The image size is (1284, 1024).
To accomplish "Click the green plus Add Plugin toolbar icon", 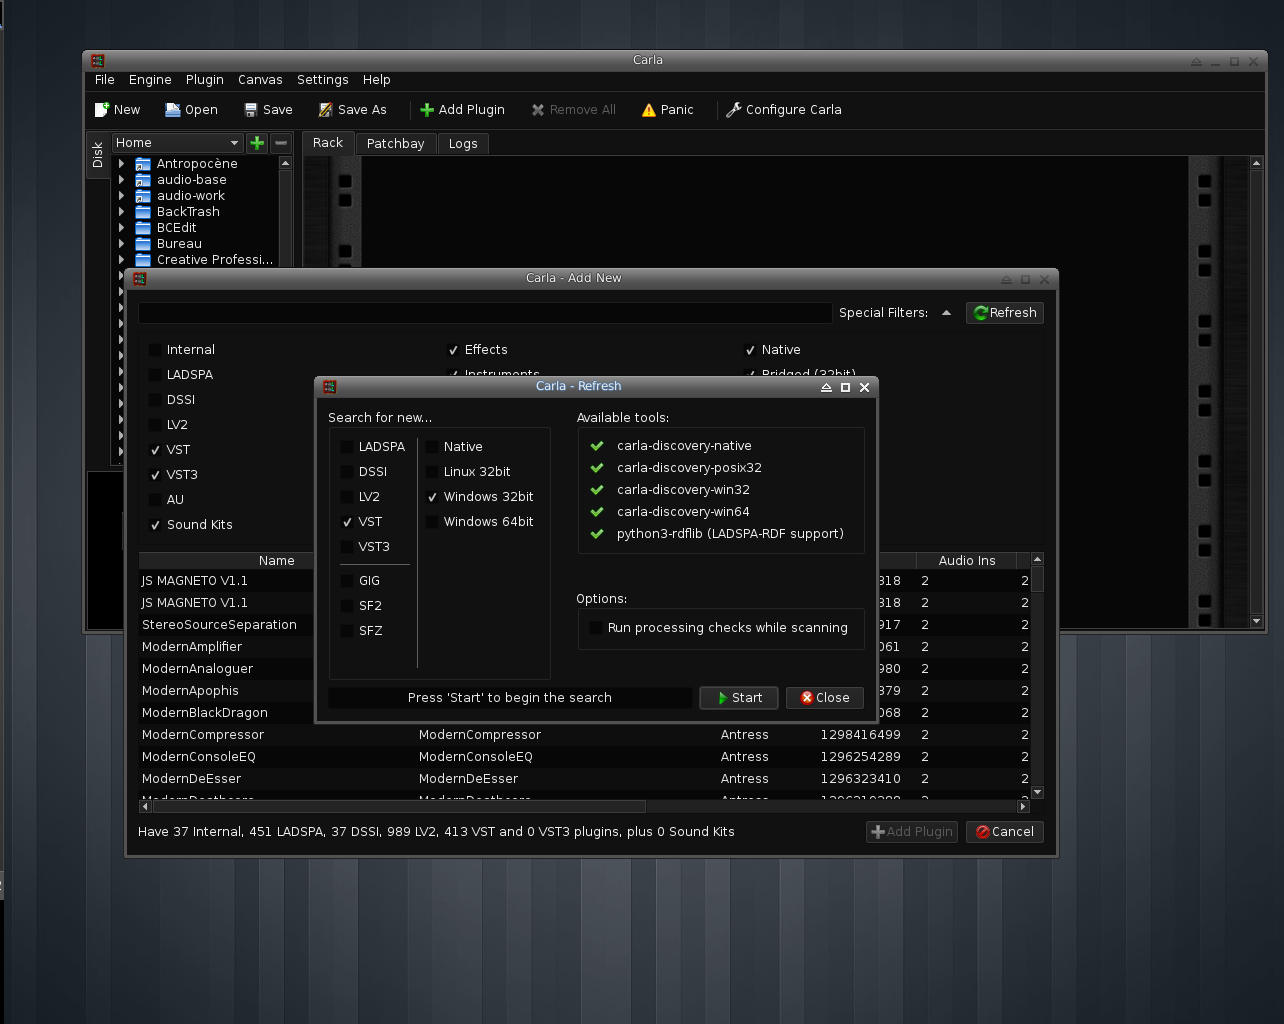I will point(427,110).
